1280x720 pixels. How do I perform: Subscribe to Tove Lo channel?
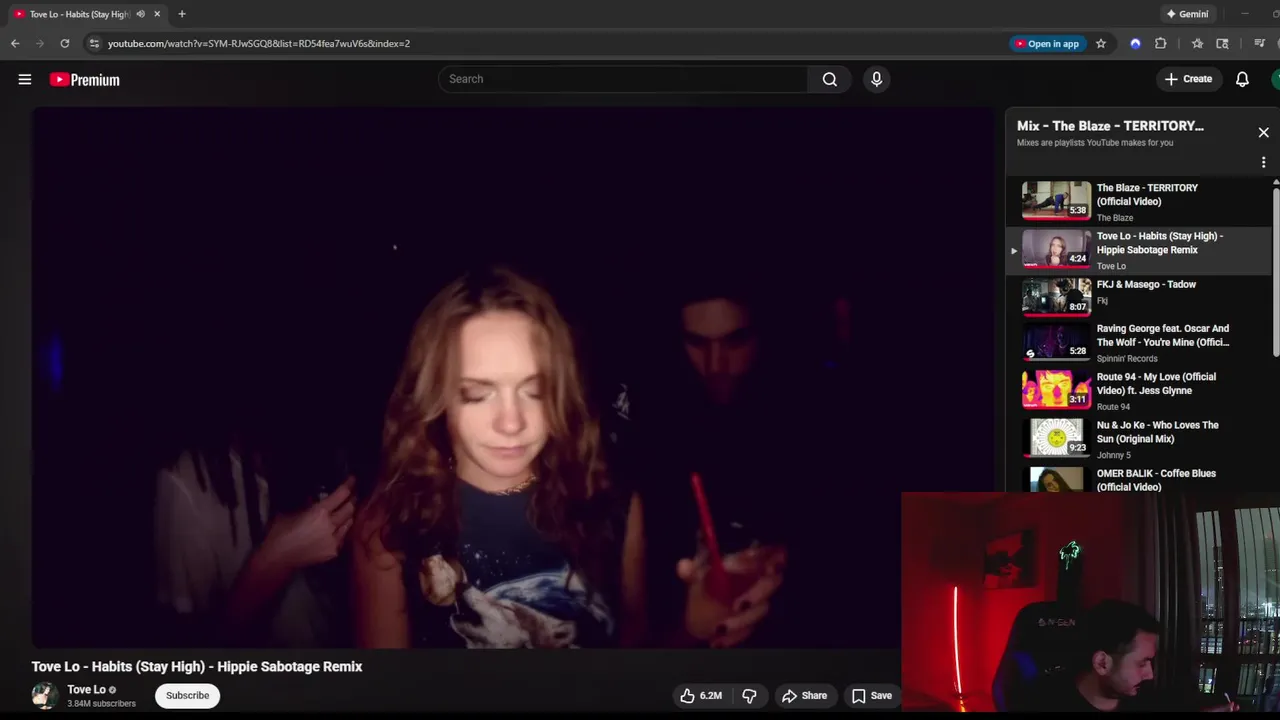(187, 696)
